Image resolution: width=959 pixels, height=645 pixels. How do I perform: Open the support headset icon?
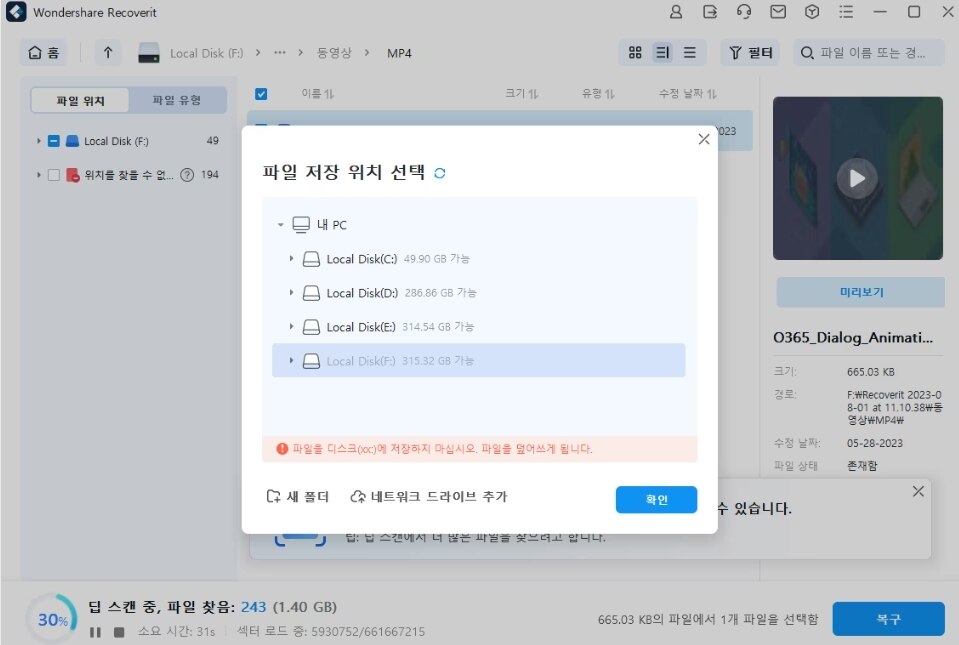click(x=744, y=12)
